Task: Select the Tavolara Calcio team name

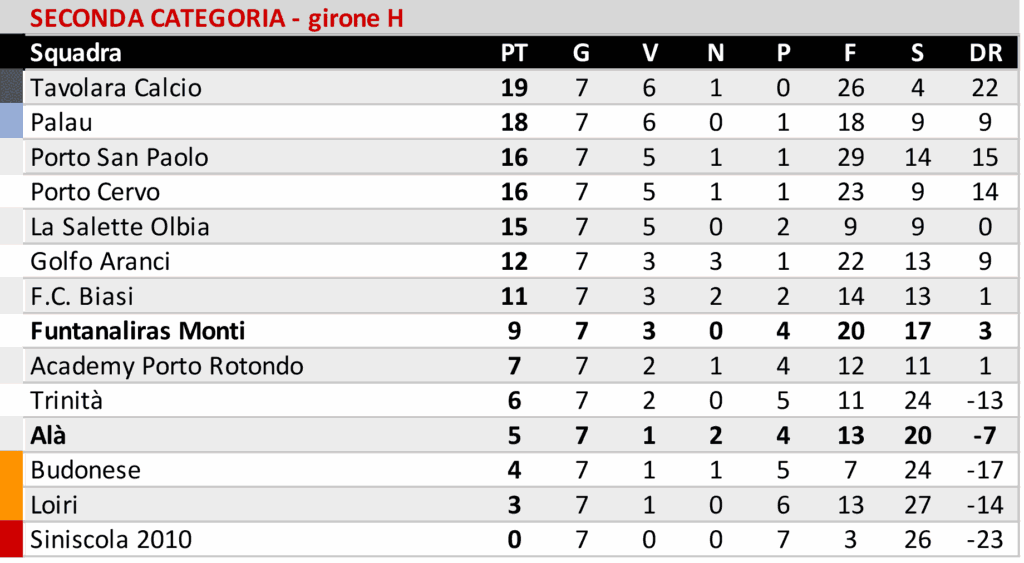Action: (116, 88)
